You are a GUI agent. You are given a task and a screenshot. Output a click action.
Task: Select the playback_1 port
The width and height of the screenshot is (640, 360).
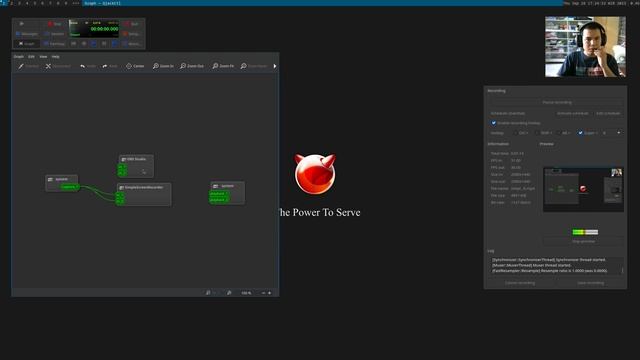click(219, 194)
